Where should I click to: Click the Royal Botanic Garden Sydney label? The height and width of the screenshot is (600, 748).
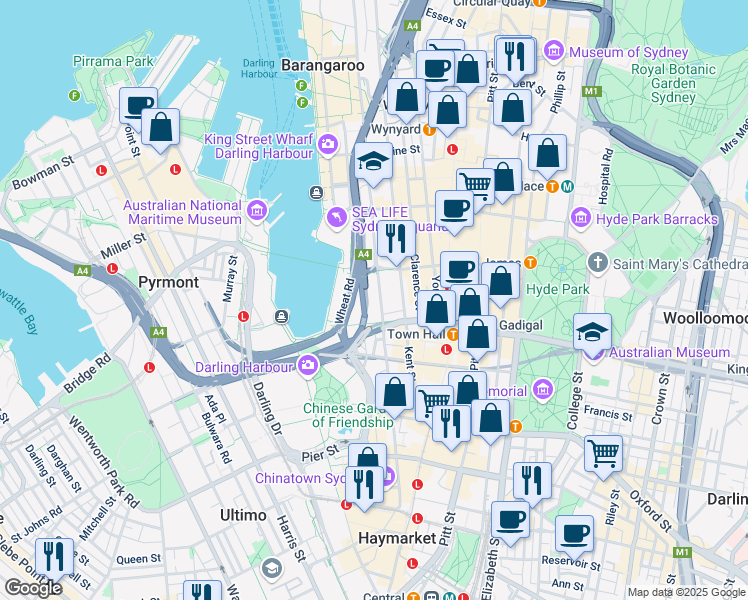pyautogui.click(x=673, y=83)
